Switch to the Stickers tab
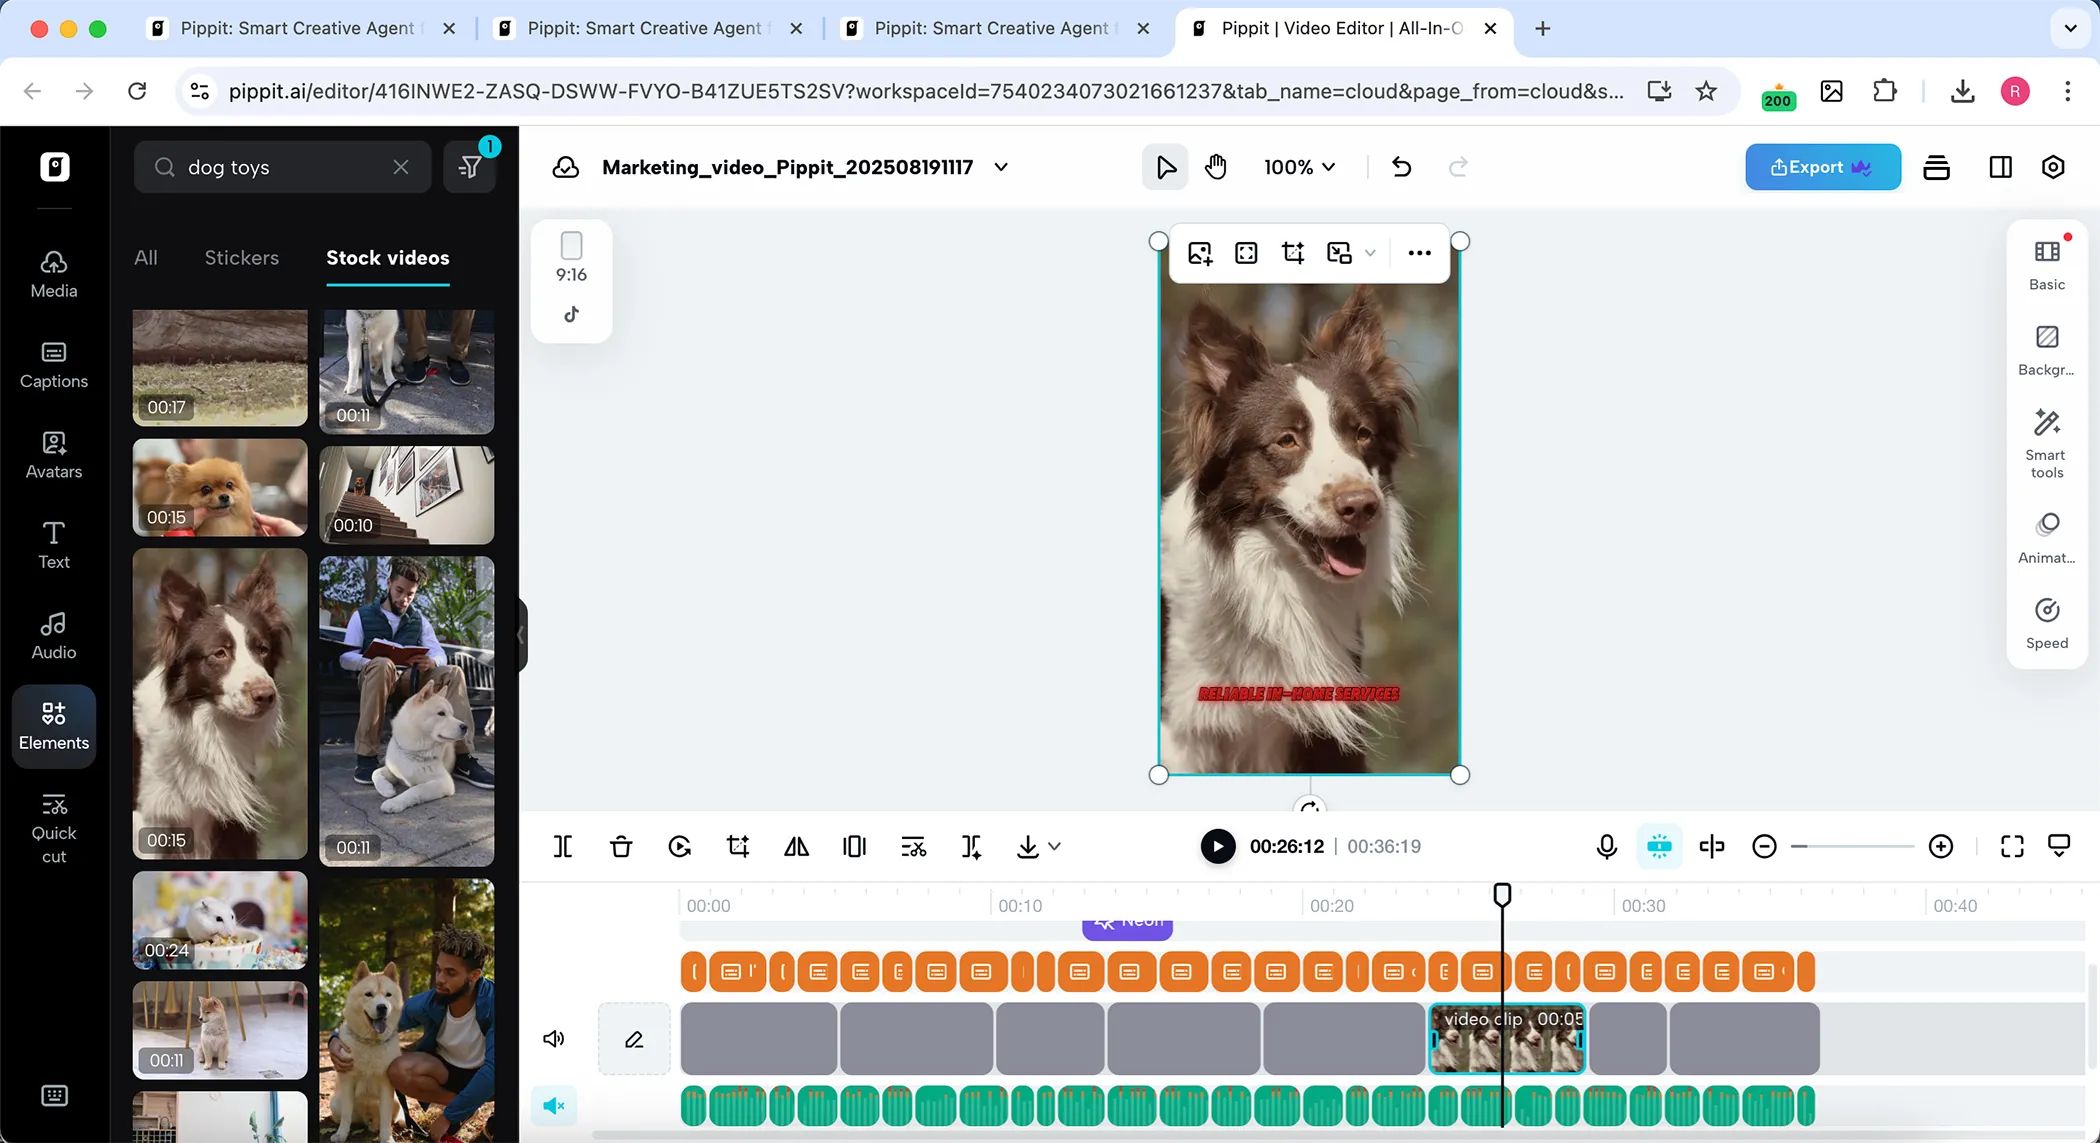Screen dimensions: 2100x1143 pyautogui.click(x=241, y=257)
